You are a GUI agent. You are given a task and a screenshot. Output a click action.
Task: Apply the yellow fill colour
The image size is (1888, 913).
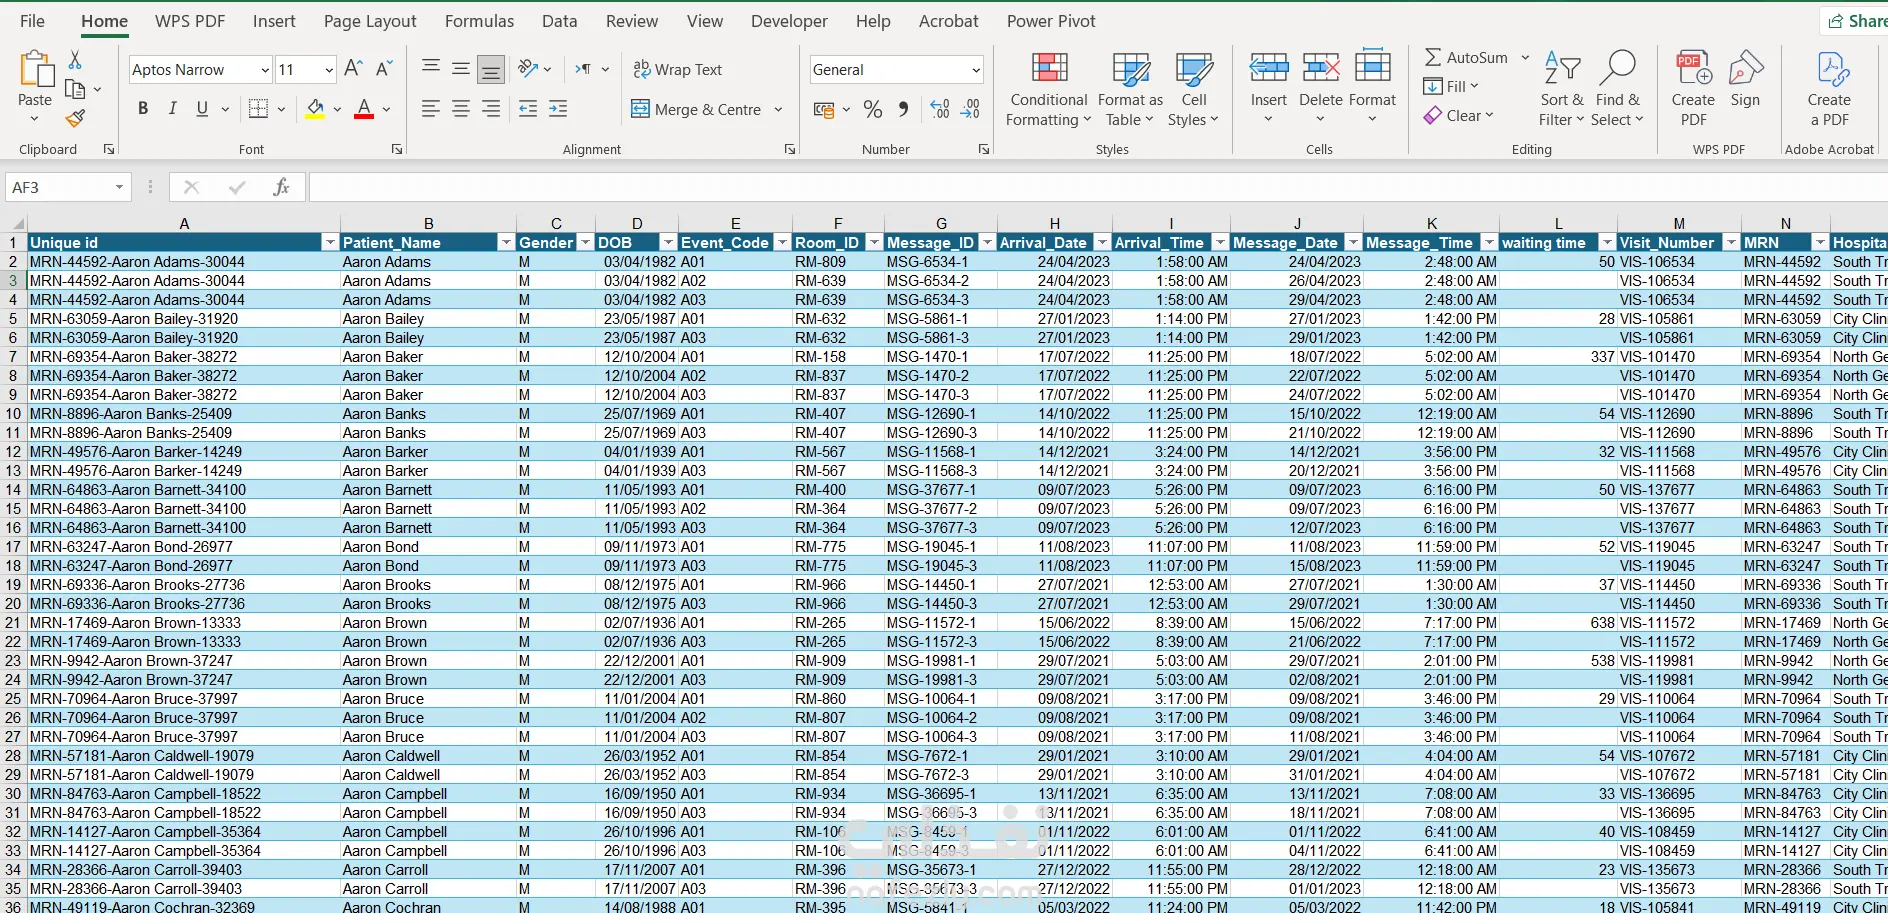315,109
